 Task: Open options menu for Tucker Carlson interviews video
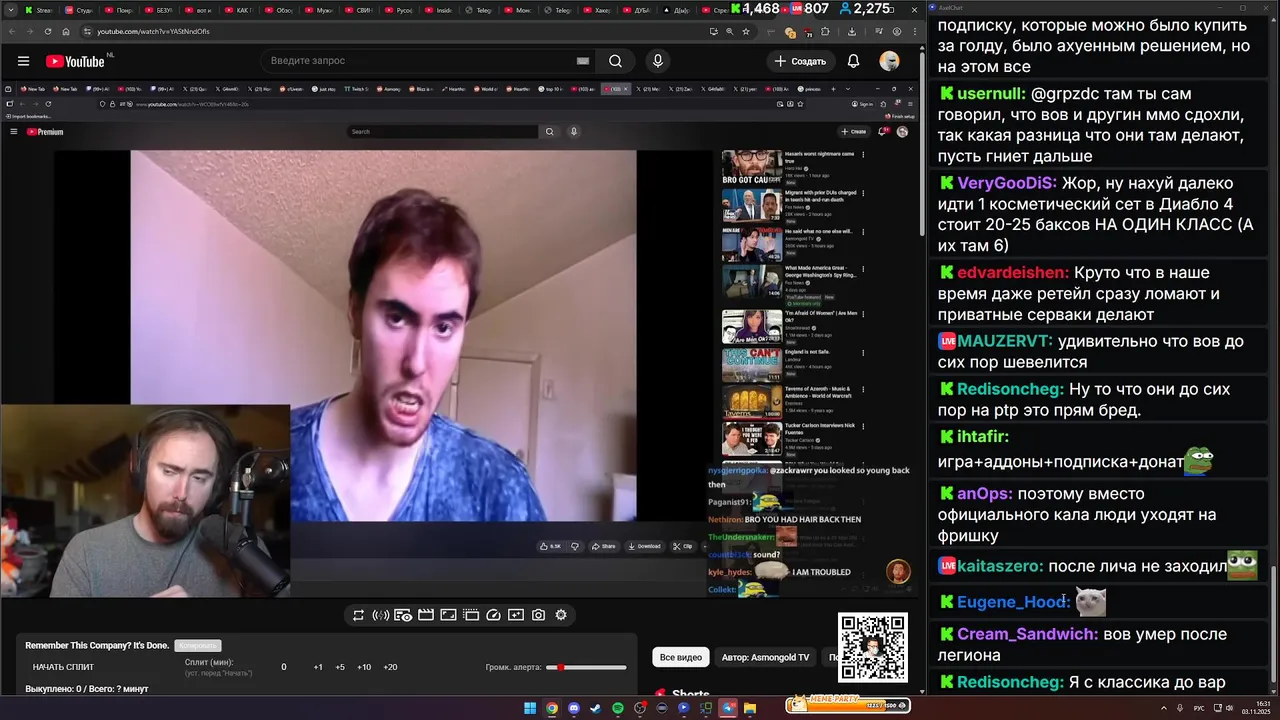(x=863, y=426)
